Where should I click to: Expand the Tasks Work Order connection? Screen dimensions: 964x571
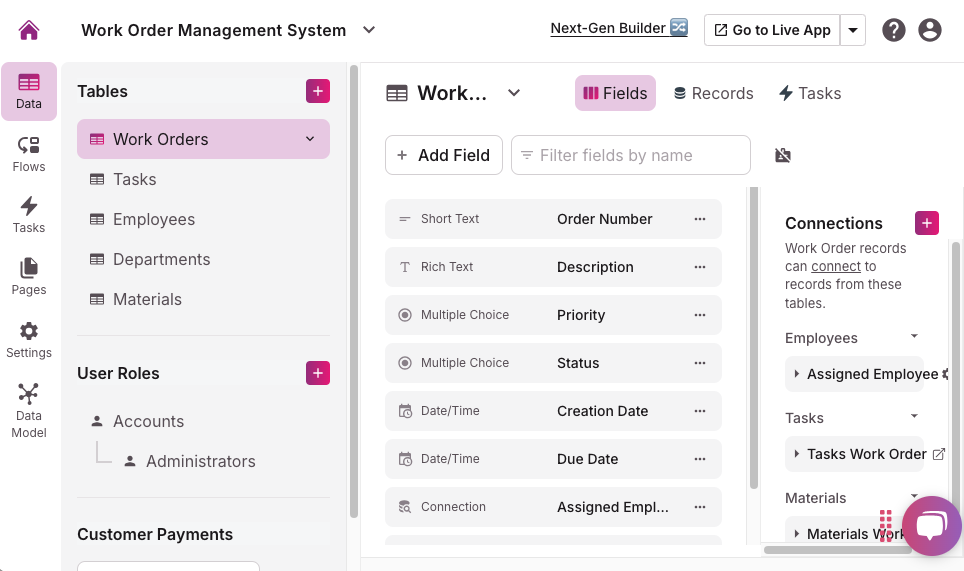pyautogui.click(x=797, y=454)
